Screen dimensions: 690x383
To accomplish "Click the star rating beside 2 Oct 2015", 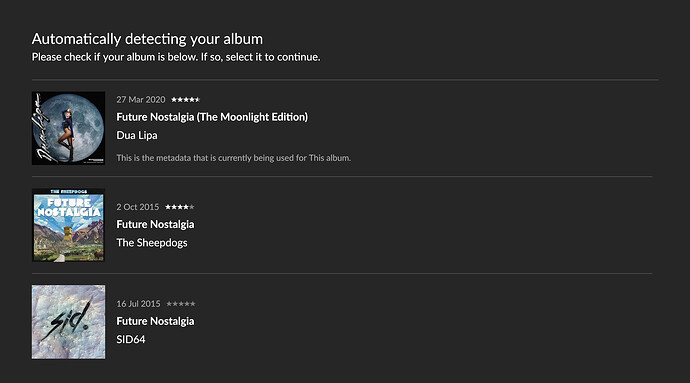I will pyautogui.click(x=180, y=207).
